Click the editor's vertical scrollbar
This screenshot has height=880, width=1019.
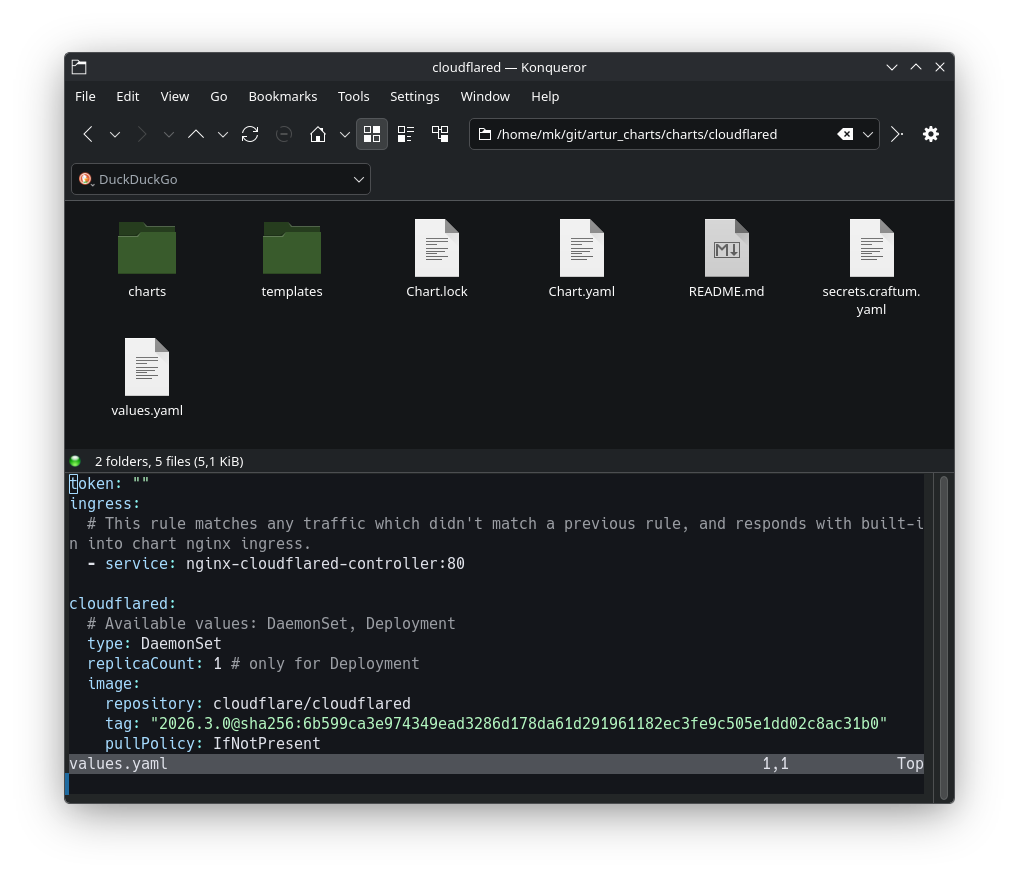(x=944, y=637)
